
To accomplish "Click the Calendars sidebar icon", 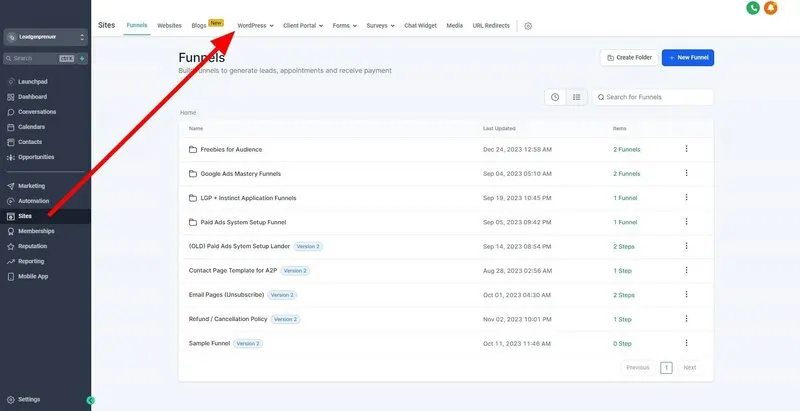I will 11,127.
